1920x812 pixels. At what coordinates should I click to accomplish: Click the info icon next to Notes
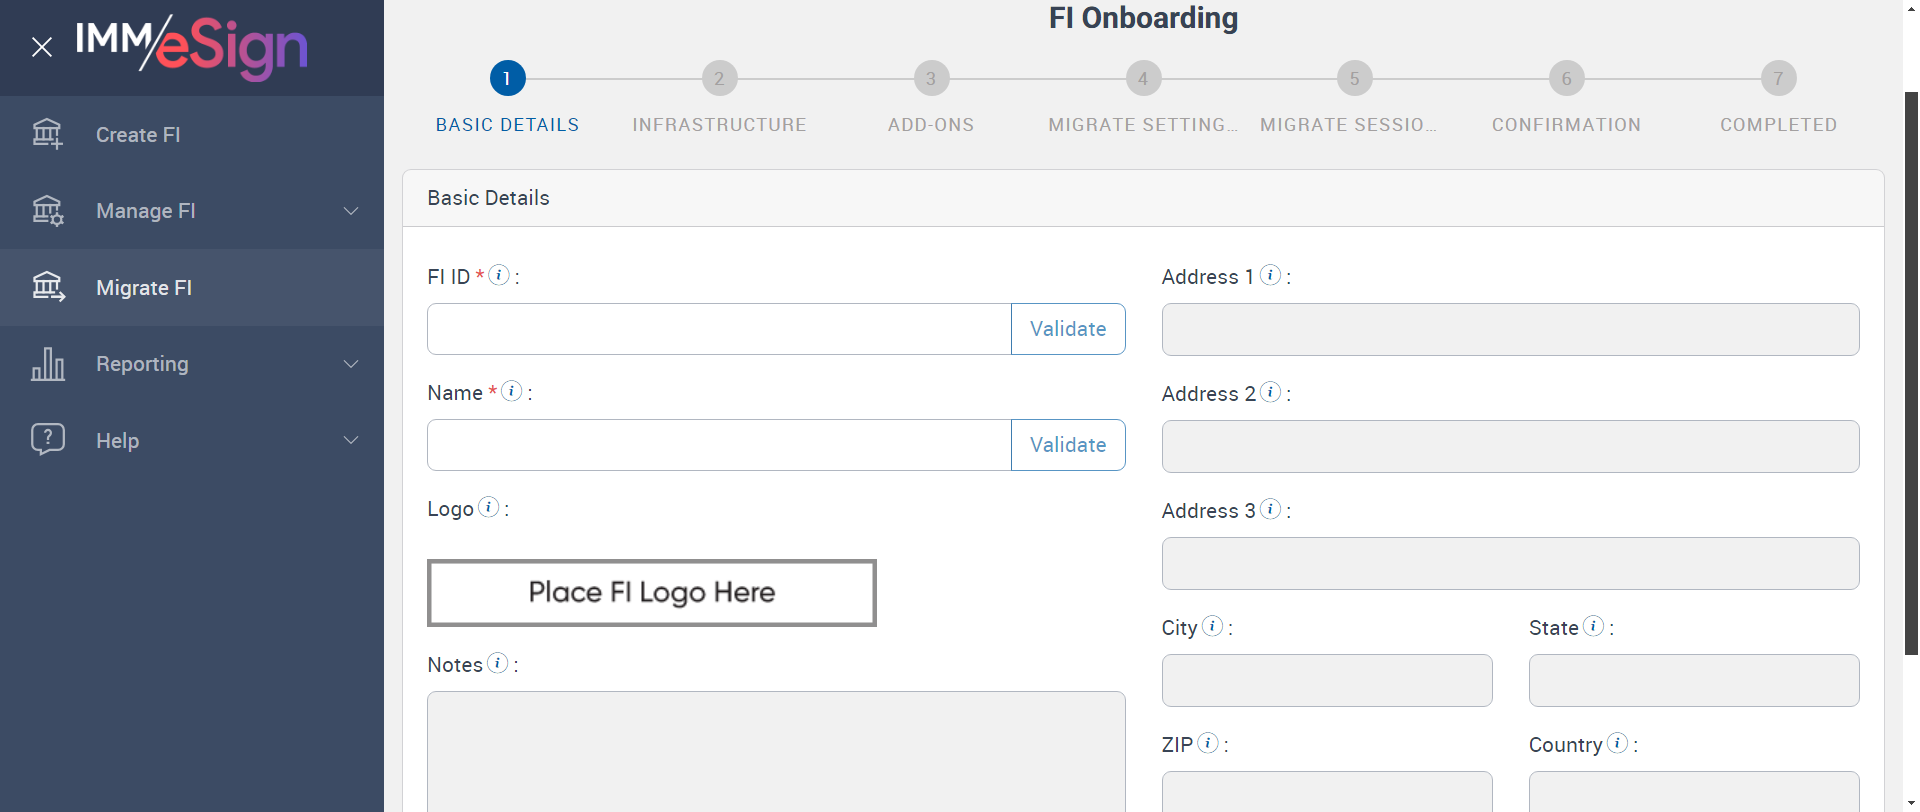pos(497,663)
